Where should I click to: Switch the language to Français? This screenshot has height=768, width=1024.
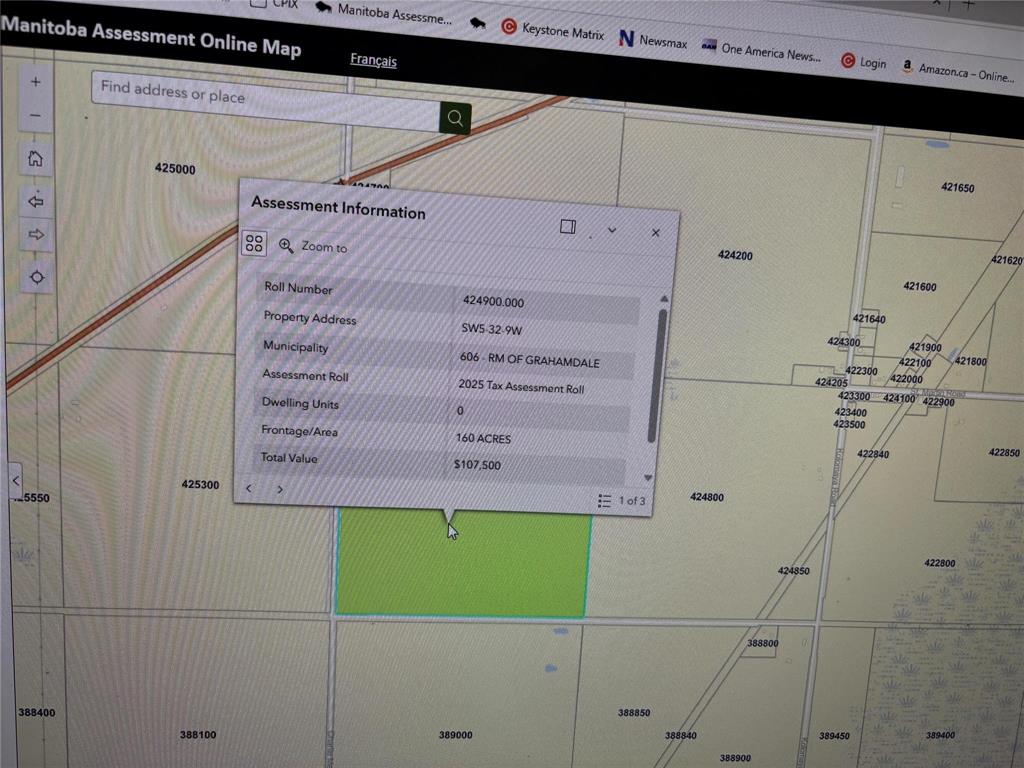click(373, 60)
